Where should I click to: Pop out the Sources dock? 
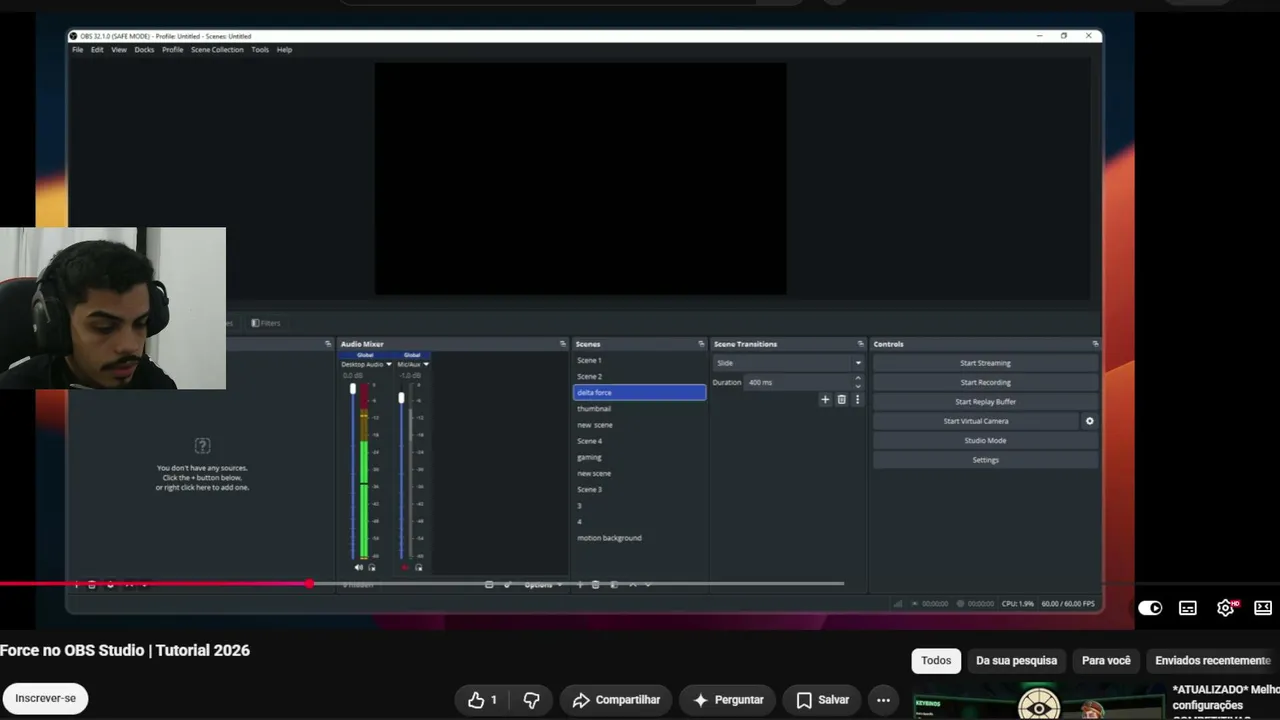click(x=328, y=344)
